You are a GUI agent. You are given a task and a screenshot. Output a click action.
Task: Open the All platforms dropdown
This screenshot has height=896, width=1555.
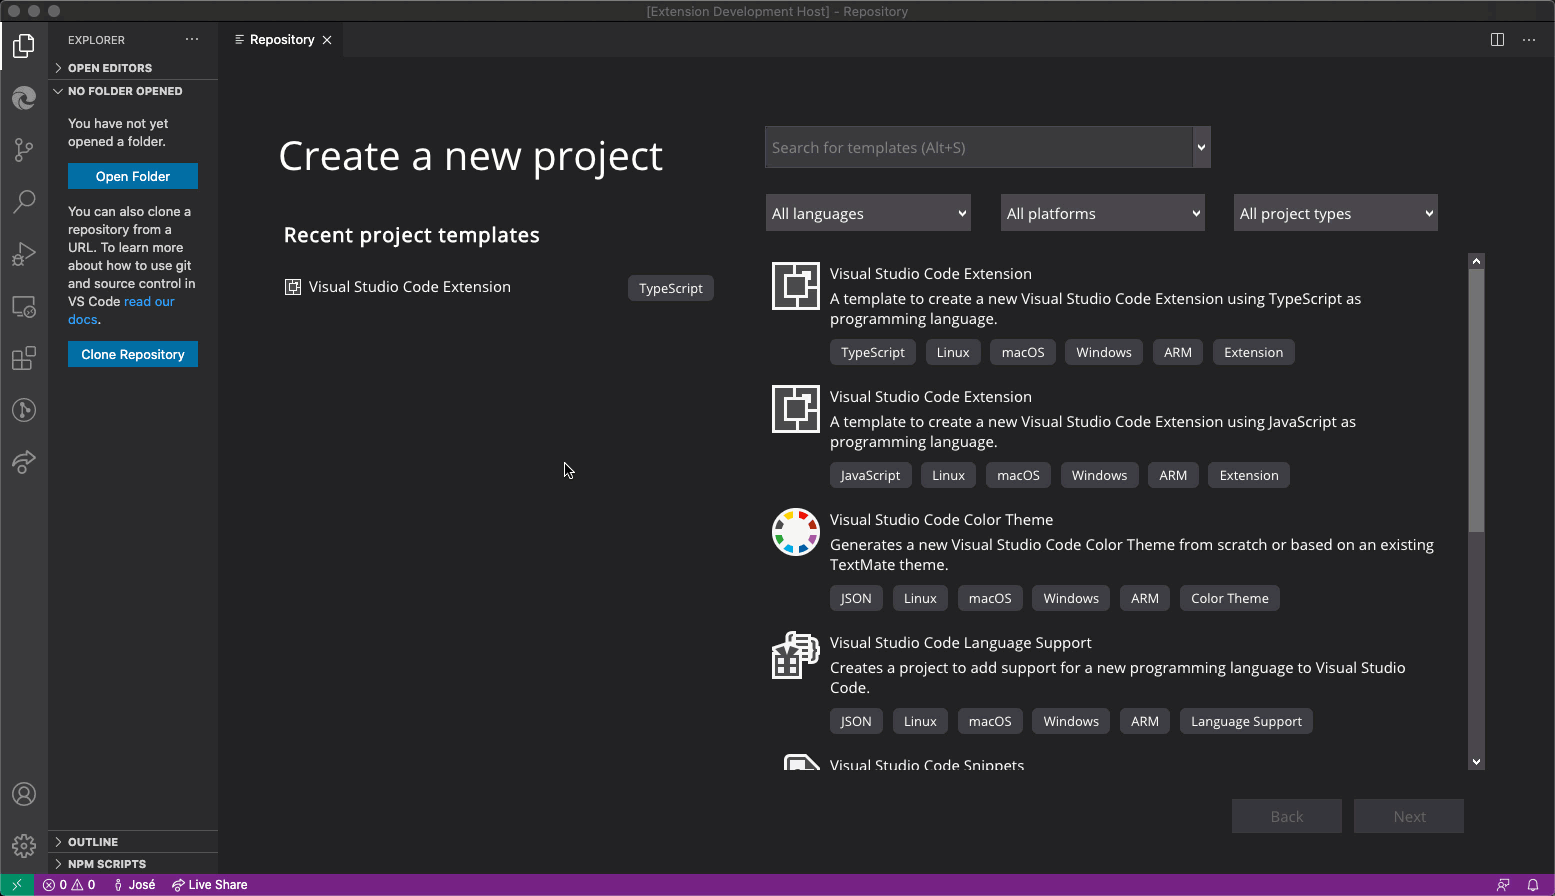(1103, 213)
